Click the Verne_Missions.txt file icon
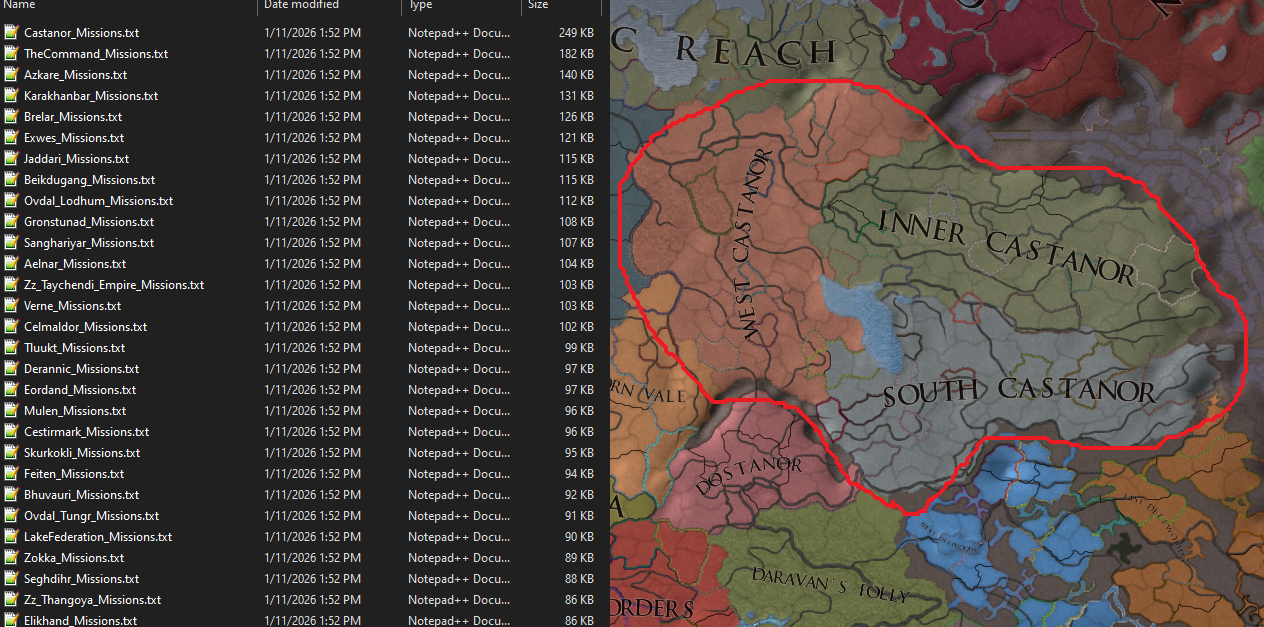 pos(11,306)
